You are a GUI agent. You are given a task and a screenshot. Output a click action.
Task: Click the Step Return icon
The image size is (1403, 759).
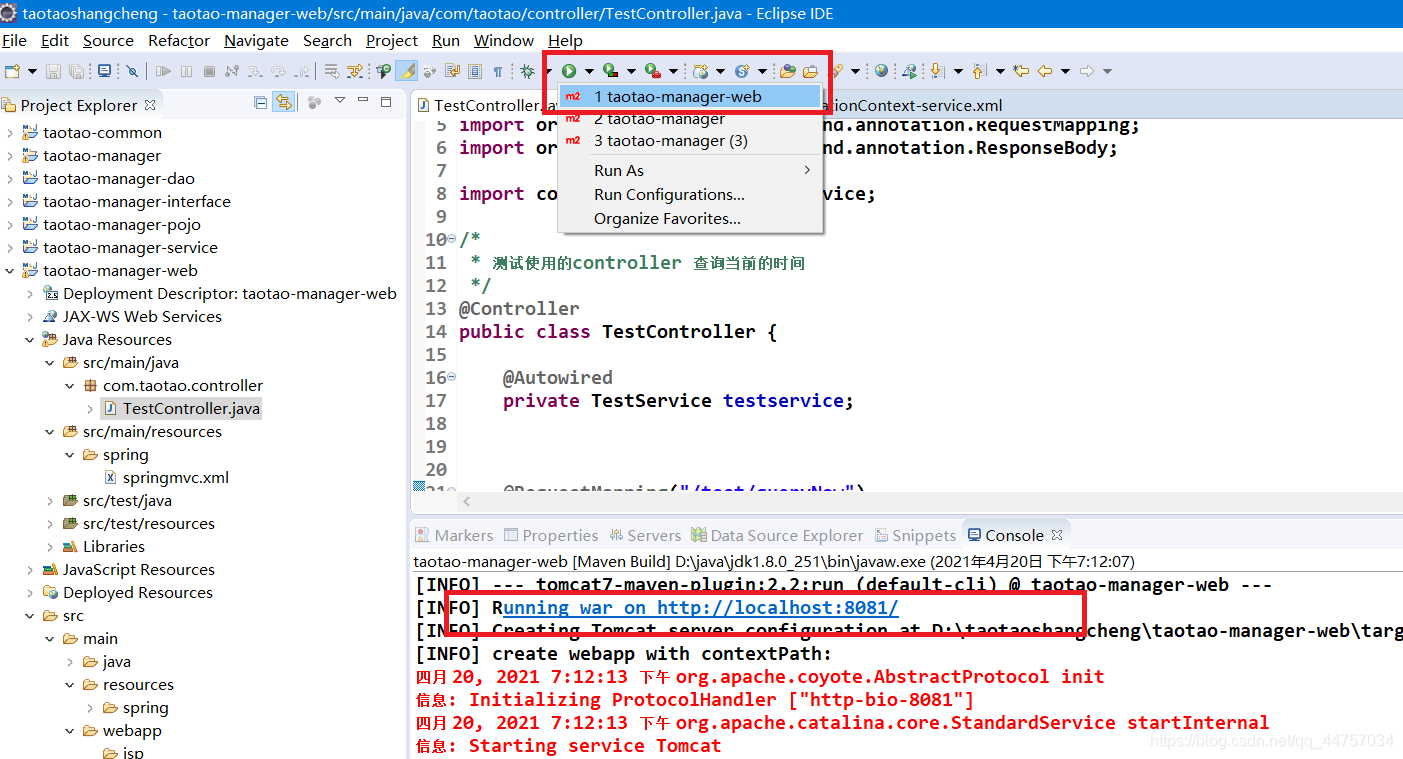pyautogui.click(x=302, y=71)
